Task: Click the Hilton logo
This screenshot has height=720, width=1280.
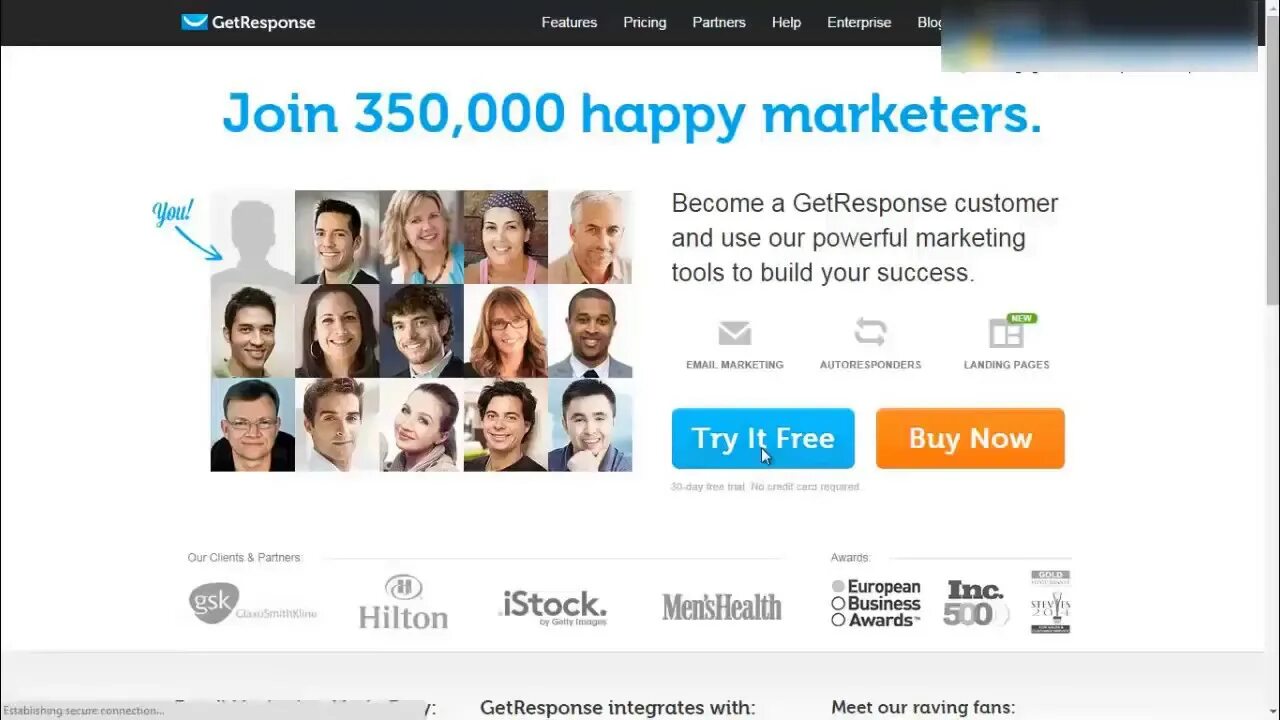Action: click(x=403, y=602)
